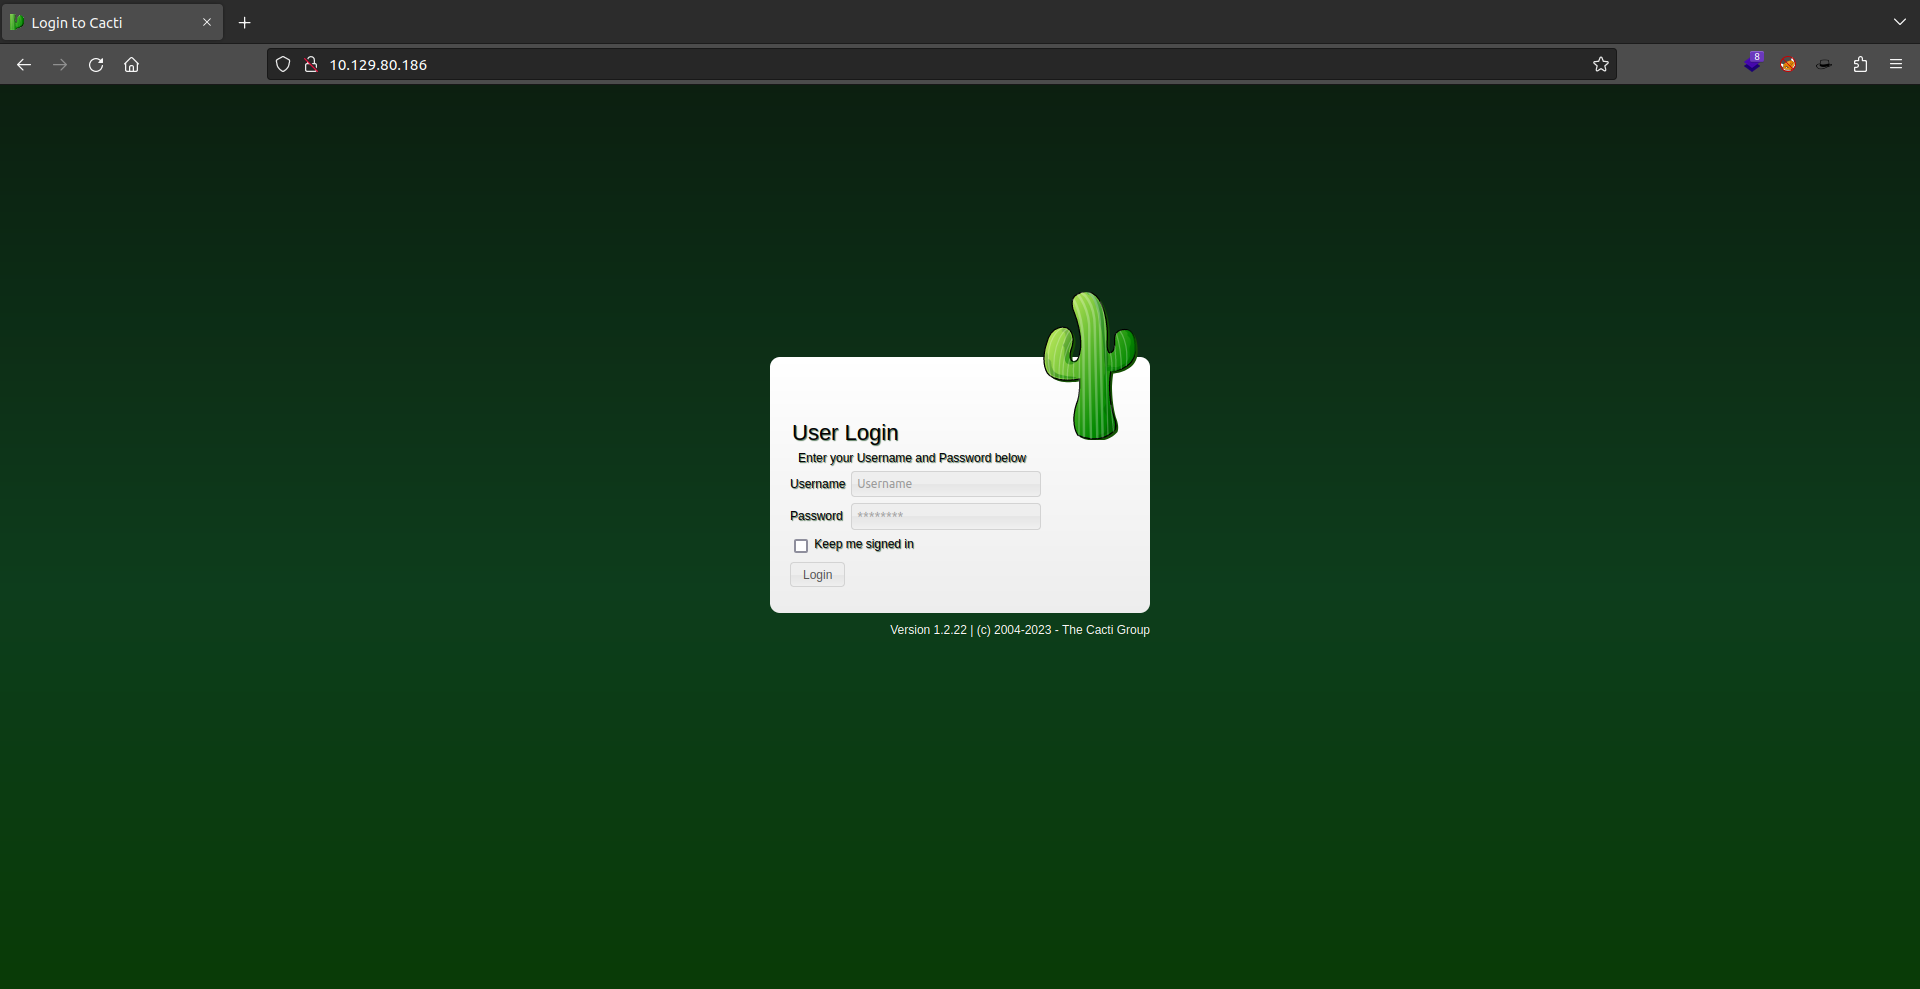Image resolution: width=1920 pixels, height=989 pixels.
Task: Open the tracking protection shield icon
Action: 283,64
